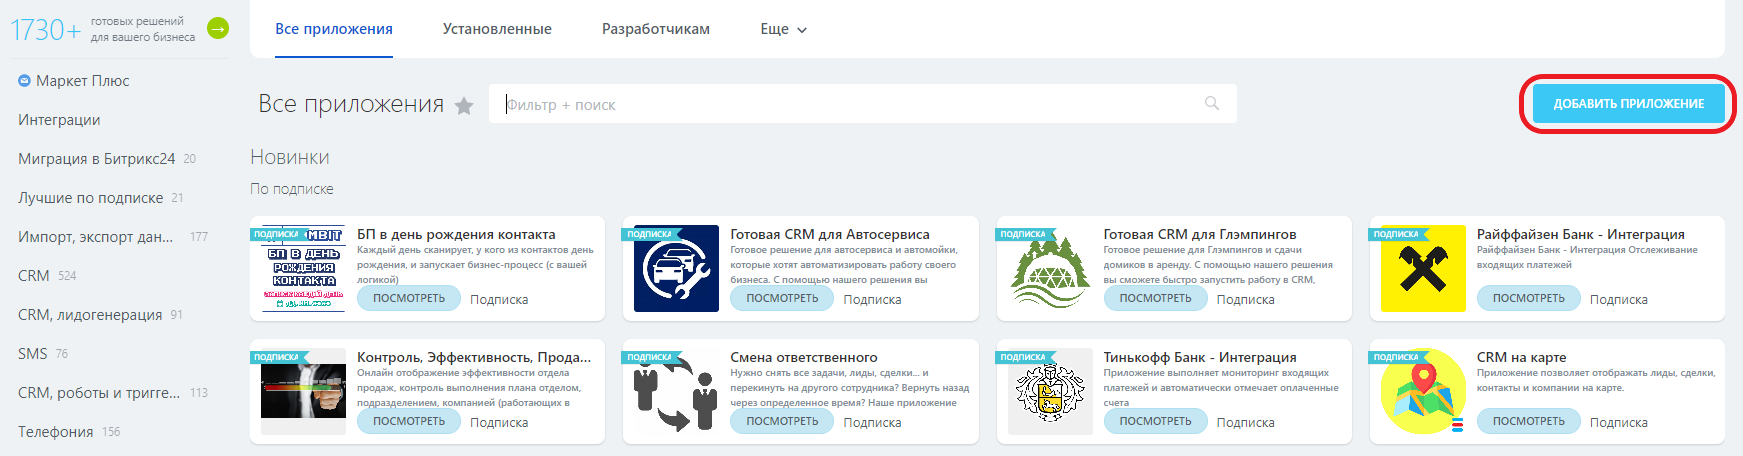The width and height of the screenshot is (1743, 456).
Task: Click Подписка label on Райффайзен Банк card
Action: click(x=1619, y=299)
